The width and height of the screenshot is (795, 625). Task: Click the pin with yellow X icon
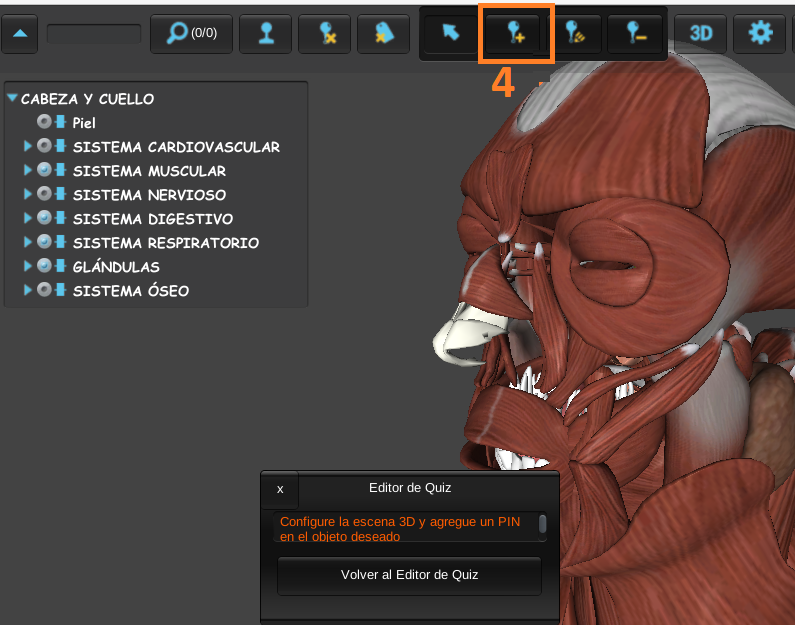[x=324, y=34]
